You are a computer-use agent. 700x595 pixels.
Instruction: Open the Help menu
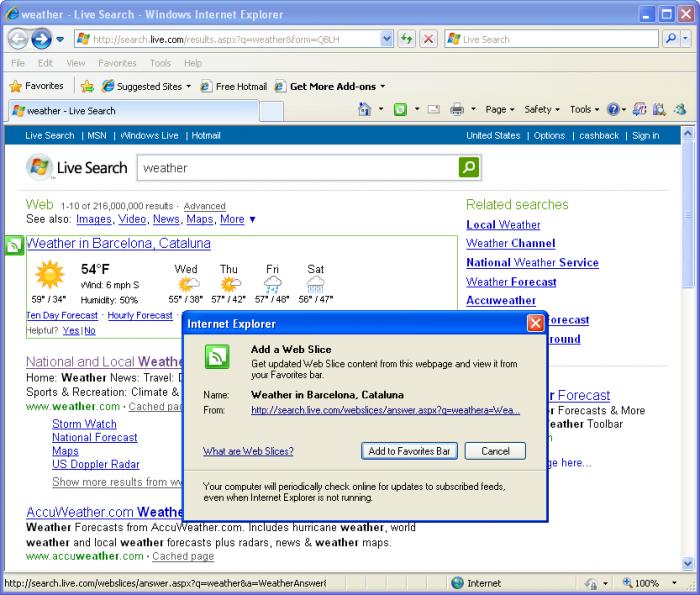[x=193, y=63]
